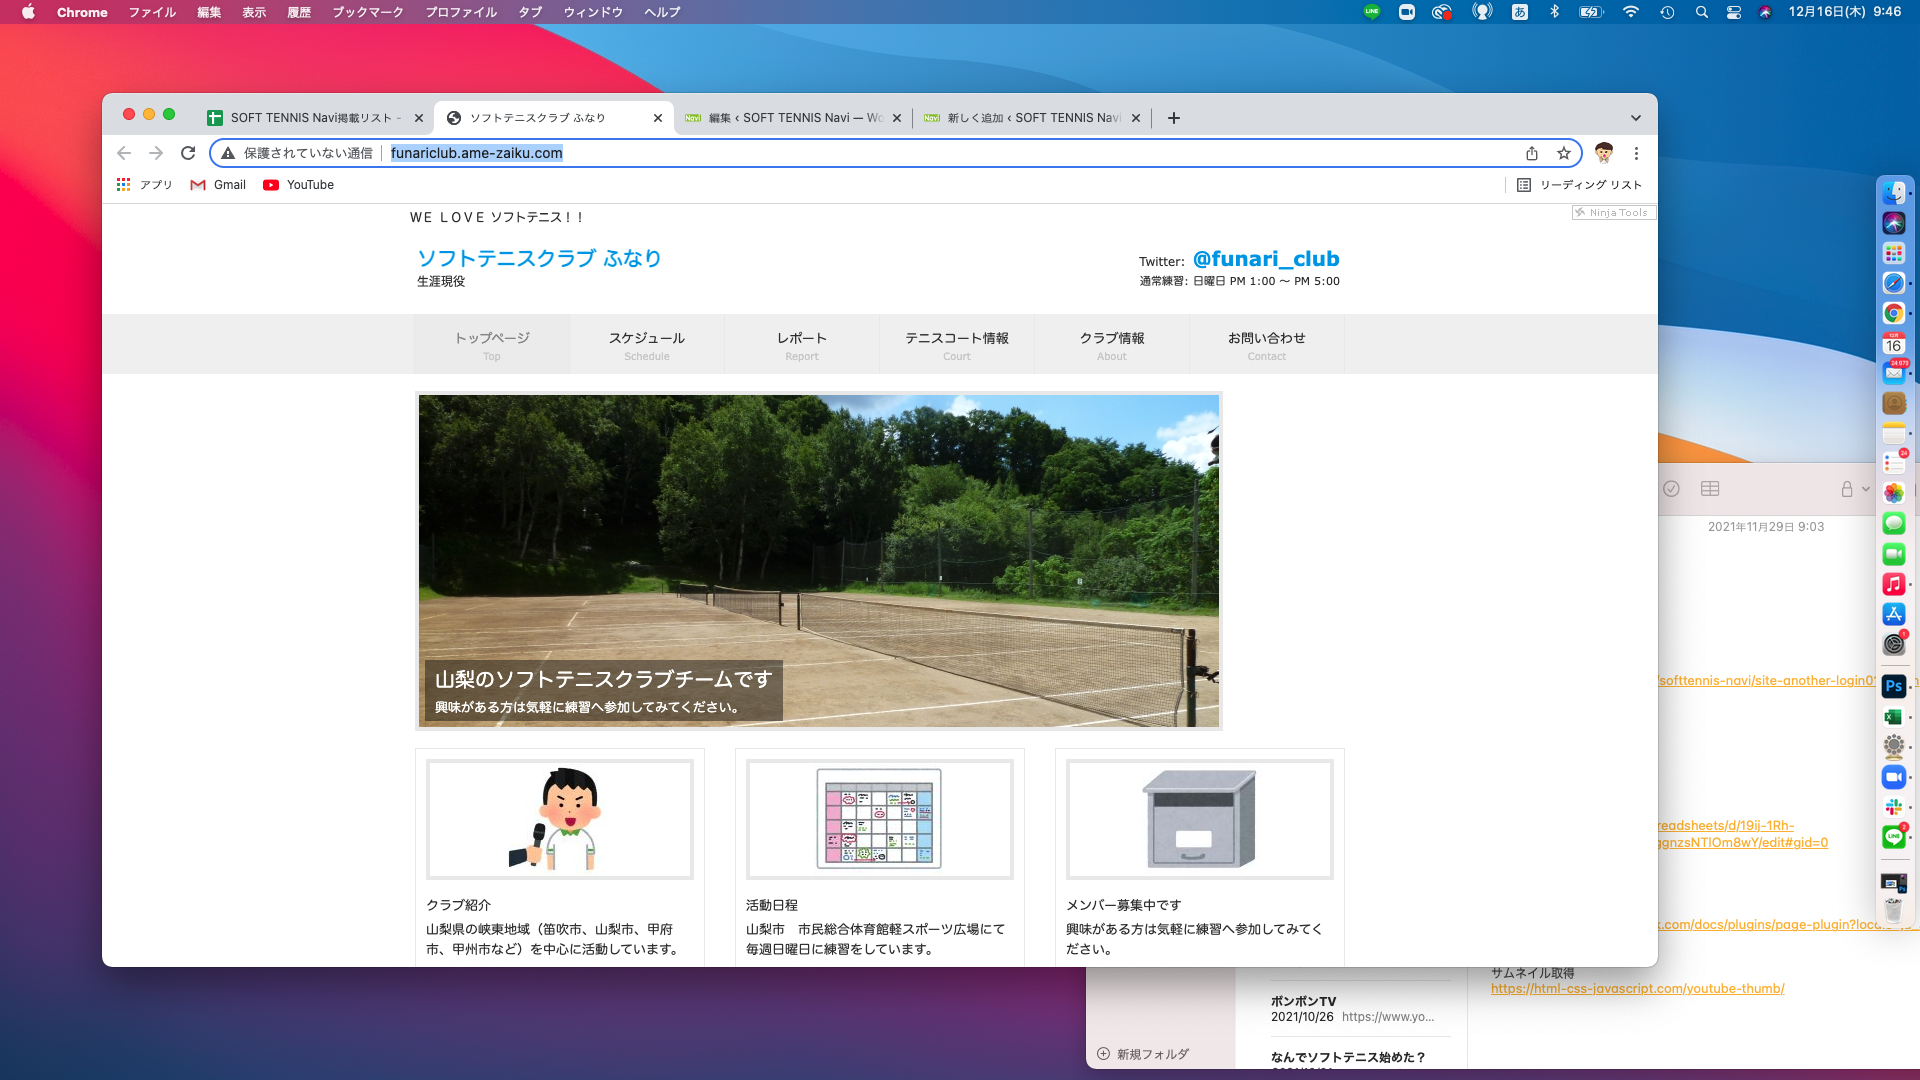Open the apps grid bookmark
The height and width of the screenshot is (1080, 1920).
[x=124, y=185]
